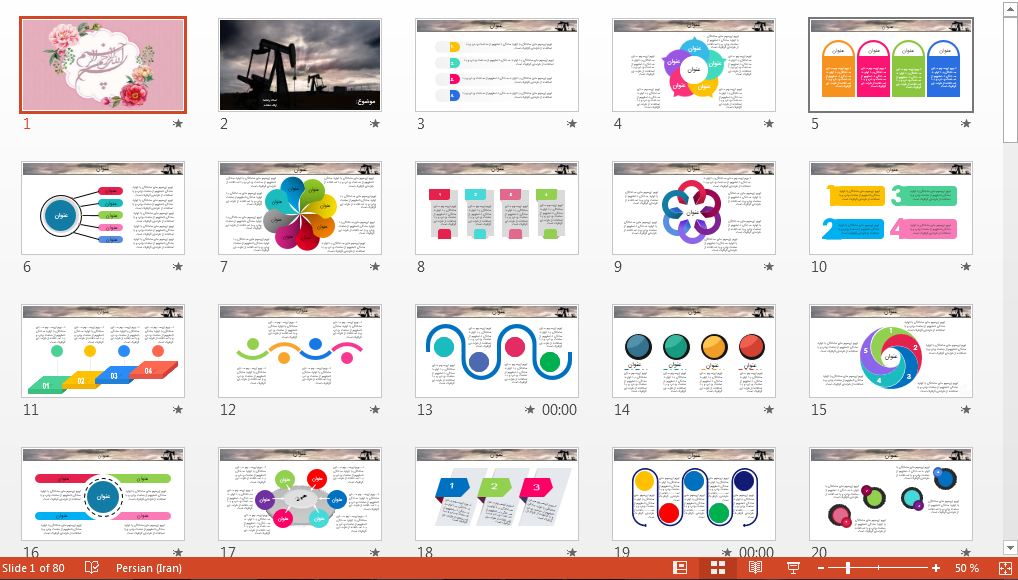Click the scrollbar down arrow

(x=1009, y=548)
